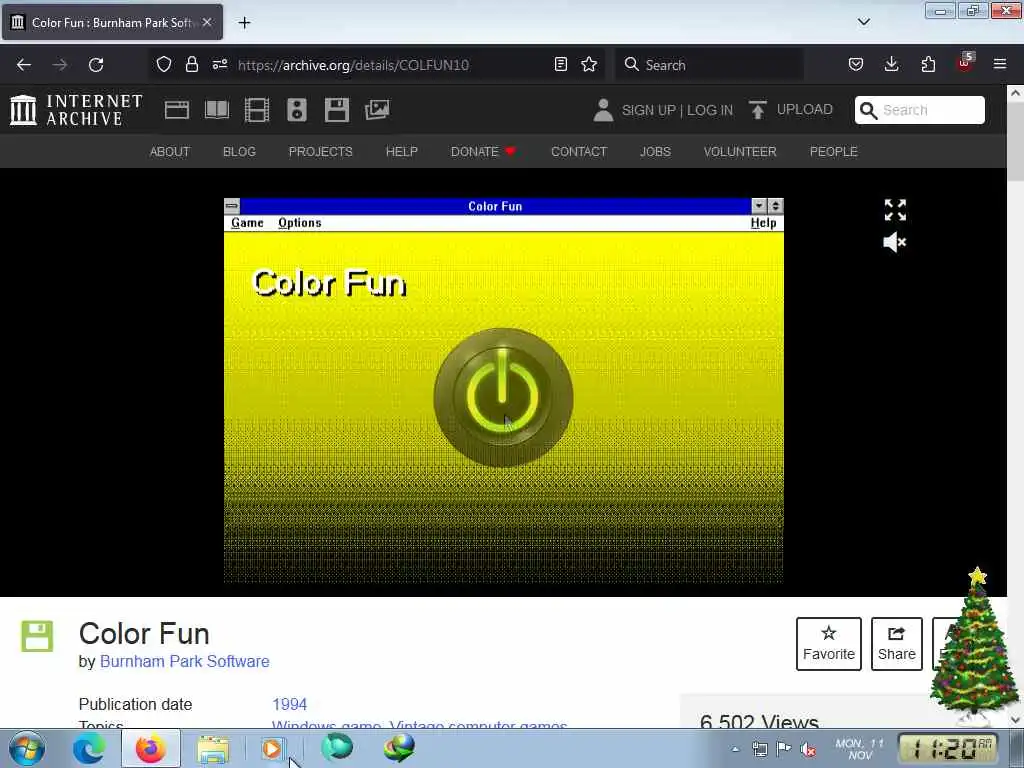This screenshot has height=768, width=1024.
Task: Open the Software floppy section icon
Action: coord(337,110)
